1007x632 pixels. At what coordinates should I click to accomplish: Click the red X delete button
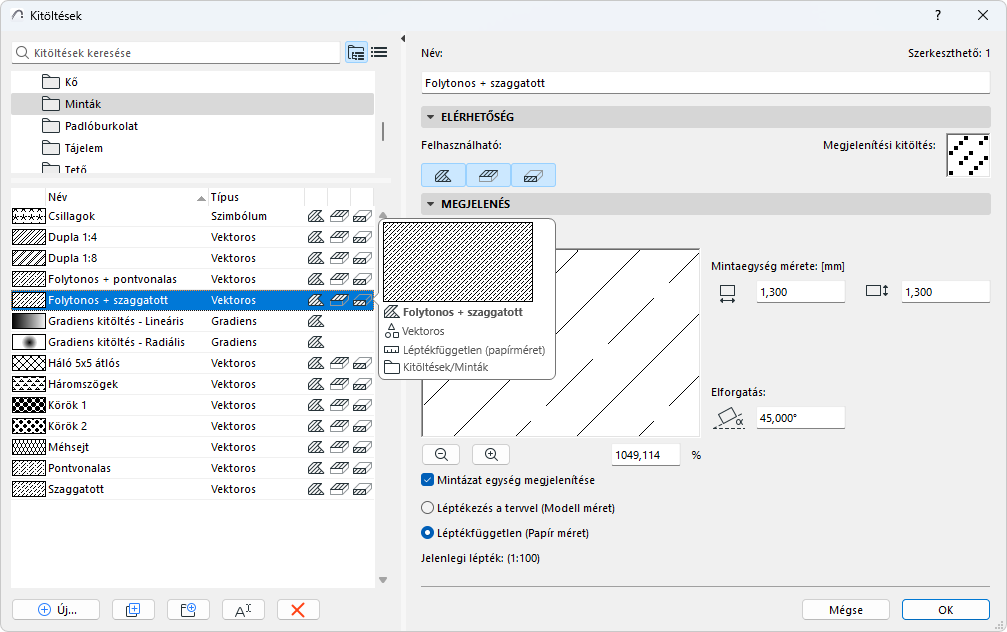(298, 609)
